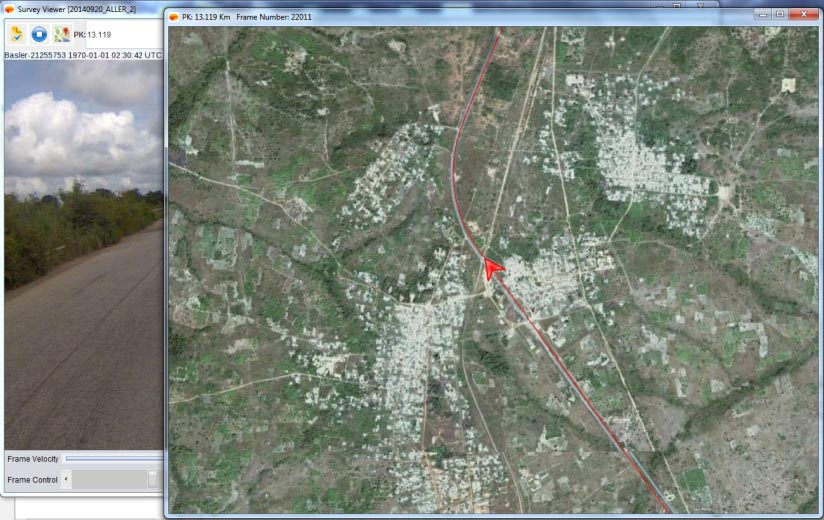
Task: Click the PK: label in the toolbar
Action: [x=79, y=35]
